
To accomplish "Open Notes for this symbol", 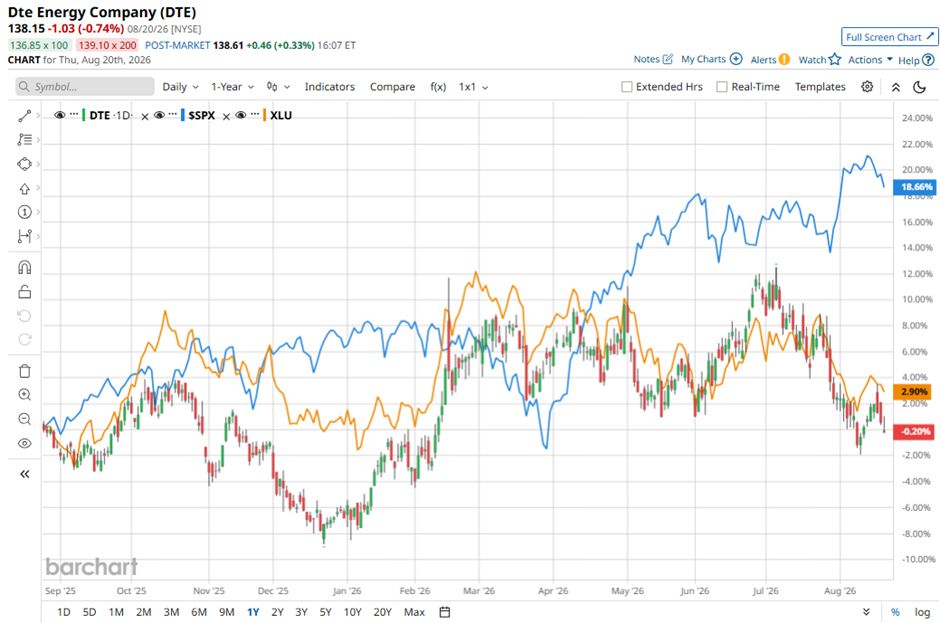I will click(653, 59).
